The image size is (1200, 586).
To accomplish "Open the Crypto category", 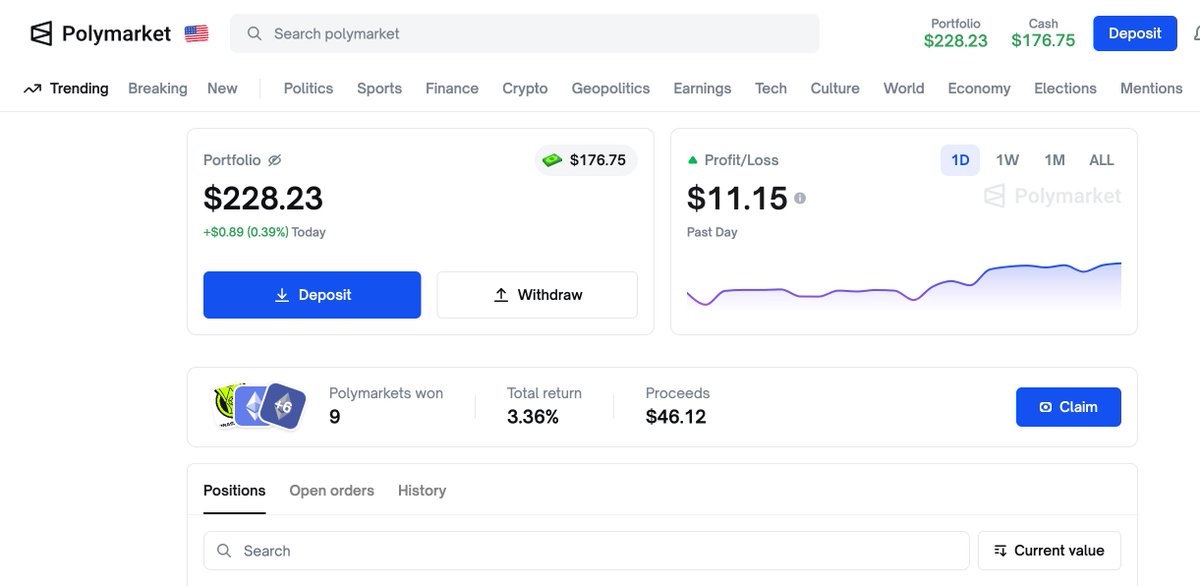I will coord(525,88).
